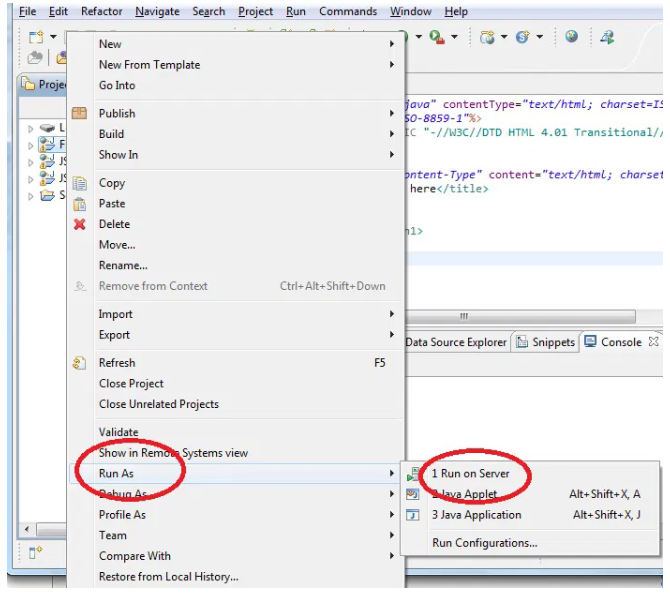The width and height of the screenshot is (670, 600).
Task: Click the Run on Server icon in submenu
Action: (413, 474)
